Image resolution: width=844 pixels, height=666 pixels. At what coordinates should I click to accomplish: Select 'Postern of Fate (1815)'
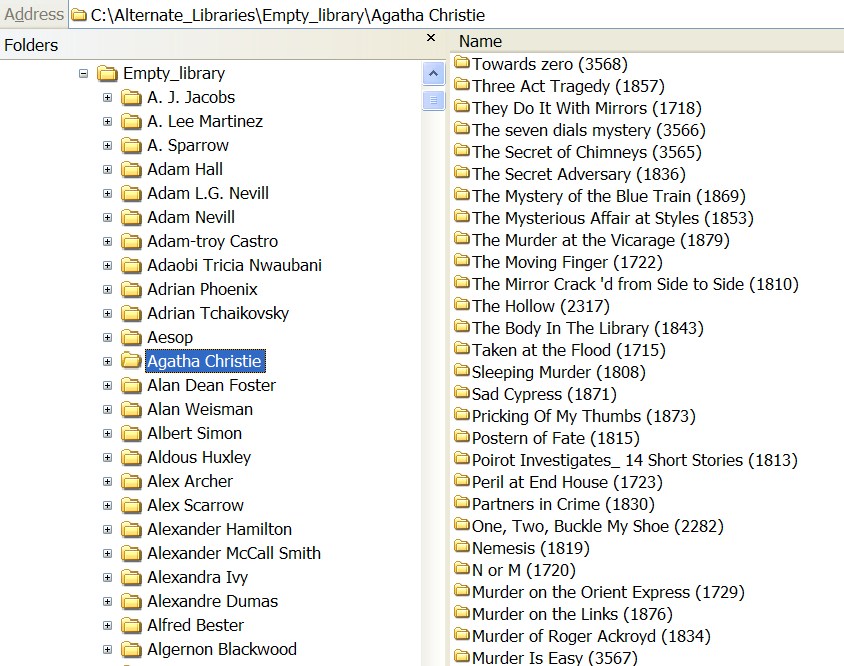click(555, 439)
